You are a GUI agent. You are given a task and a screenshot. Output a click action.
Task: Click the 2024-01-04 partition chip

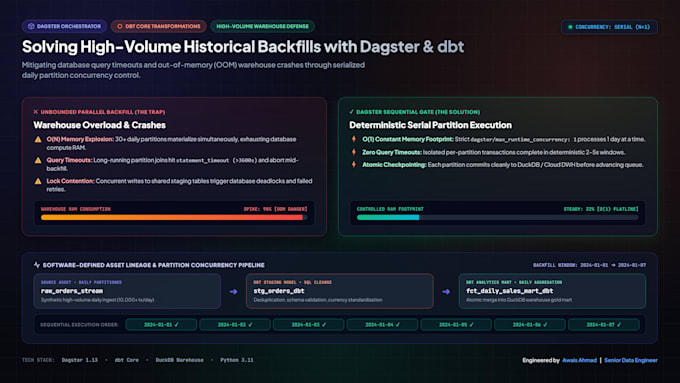pyautogui.click(x=382, y=324)
